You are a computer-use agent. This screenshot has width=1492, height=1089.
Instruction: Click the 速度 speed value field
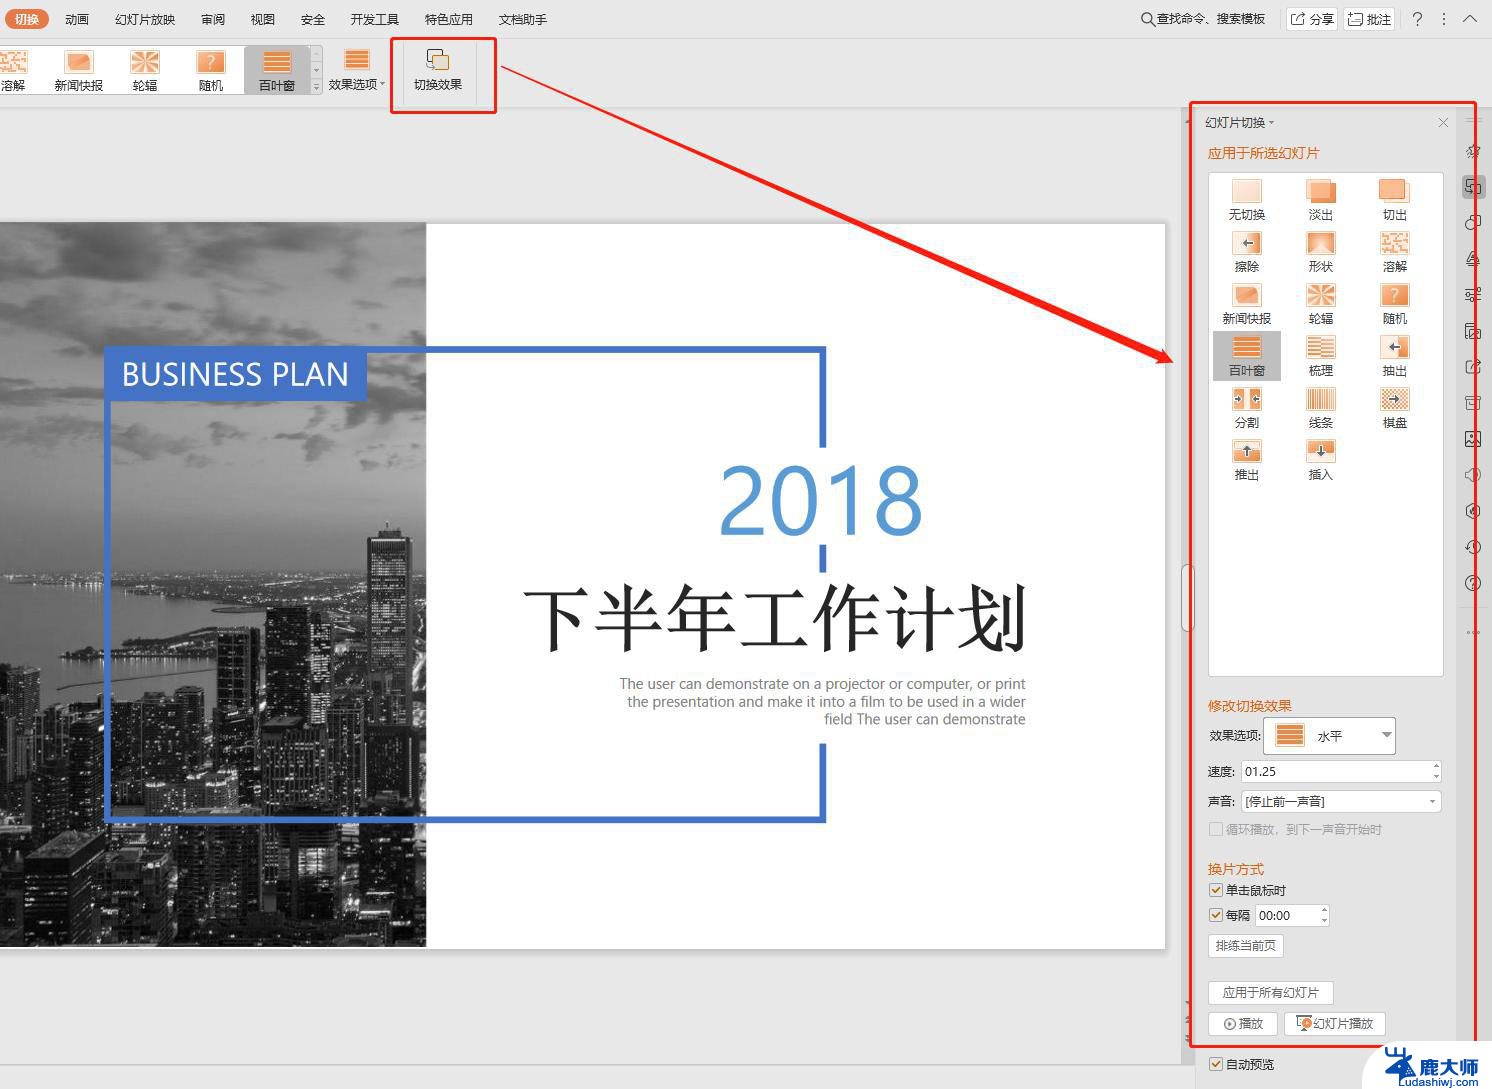tap(1335, 771)
